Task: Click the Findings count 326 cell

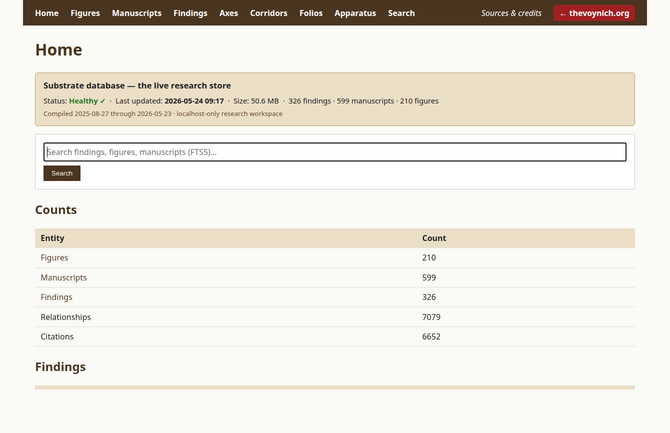Action: 429,297
